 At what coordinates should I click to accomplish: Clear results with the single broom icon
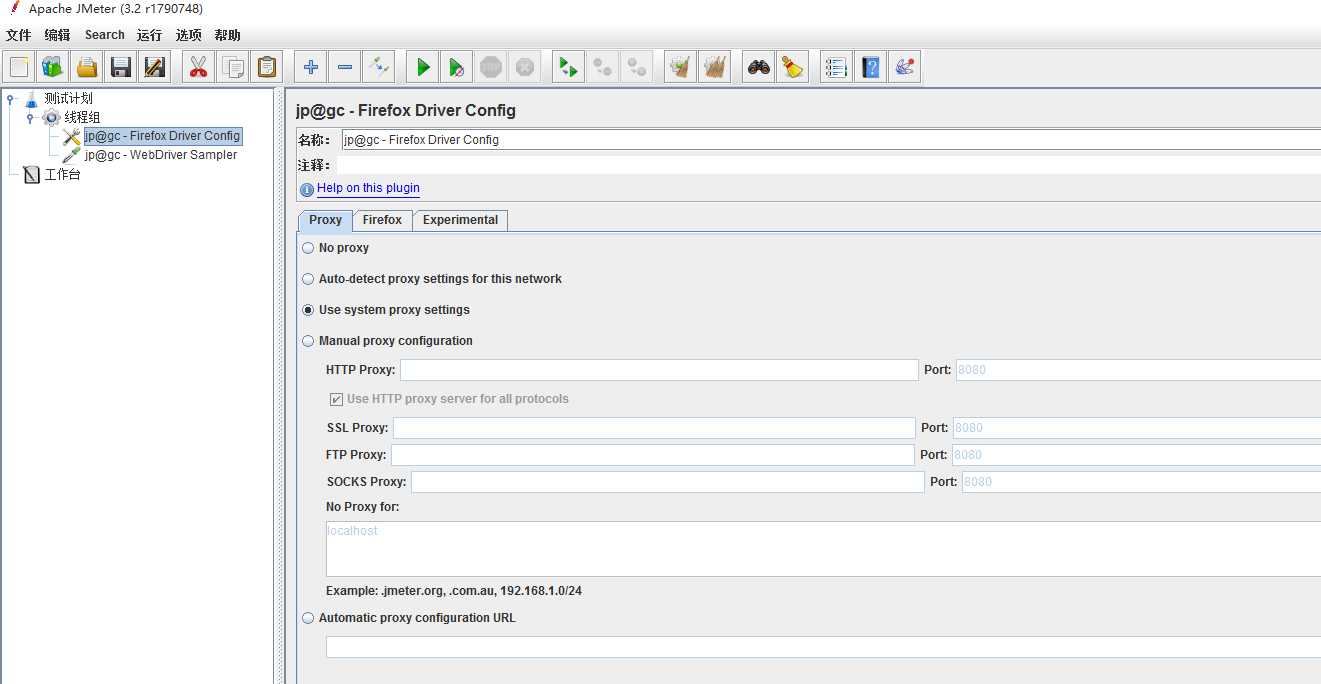point(680,67)
